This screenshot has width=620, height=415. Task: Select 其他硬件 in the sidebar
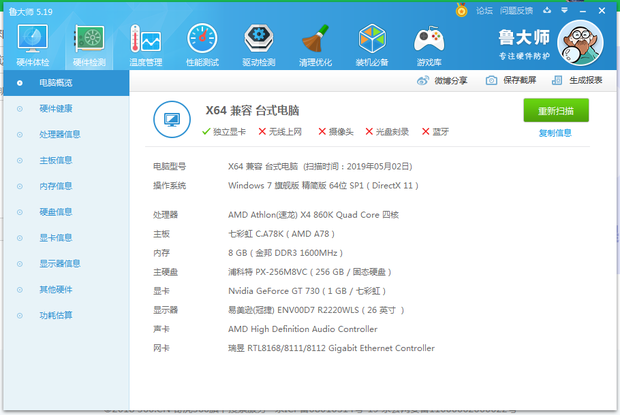pyautogui.click(x=66, y=290)
